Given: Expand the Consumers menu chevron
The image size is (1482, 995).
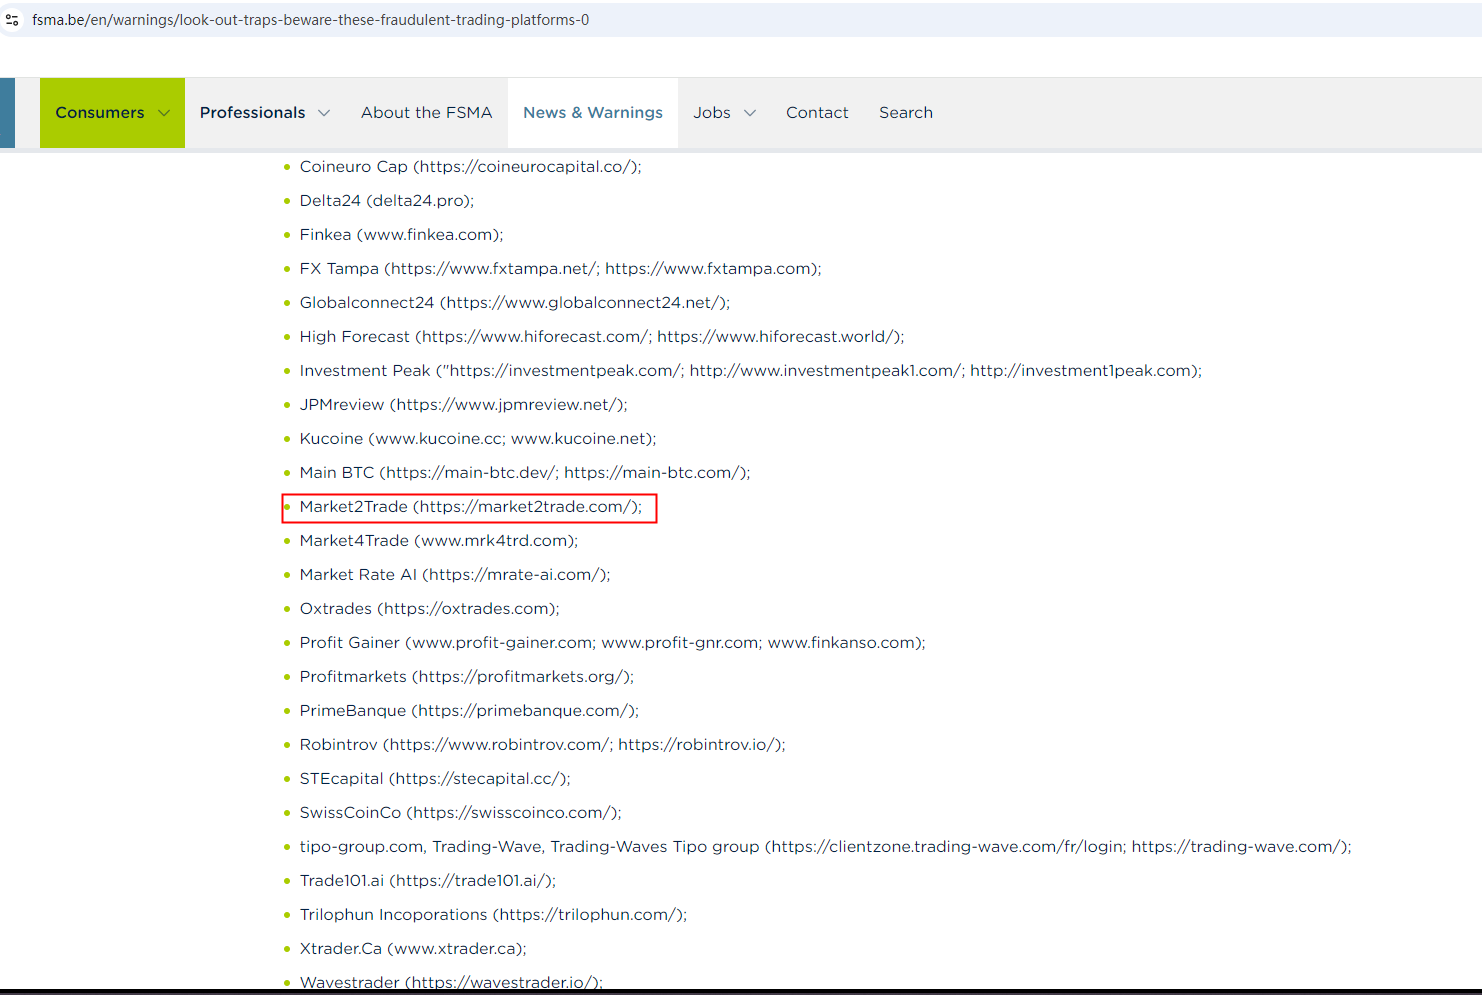Looking at the screenshot, I should point(164,113).
